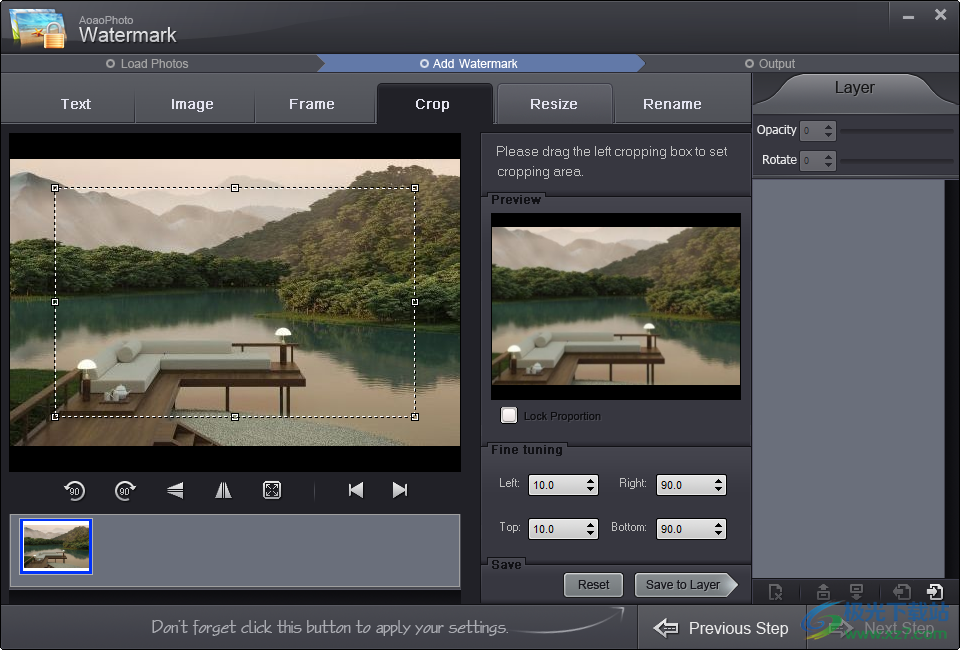Viewport: 960px width, 650px height.
Task: Click the cropped Preview image
Action: point(616,306)
